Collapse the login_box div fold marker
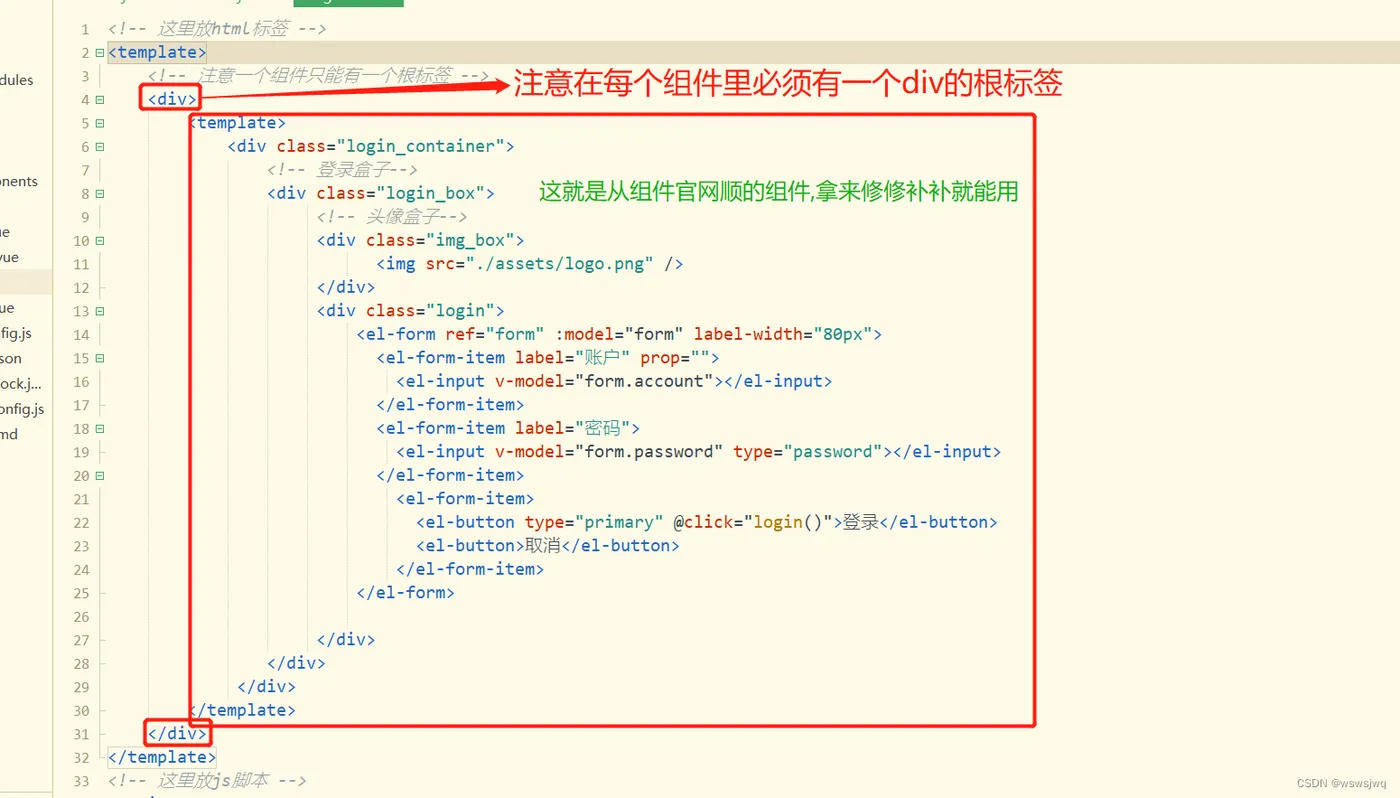1400x798 pixels. click(99, 194)
